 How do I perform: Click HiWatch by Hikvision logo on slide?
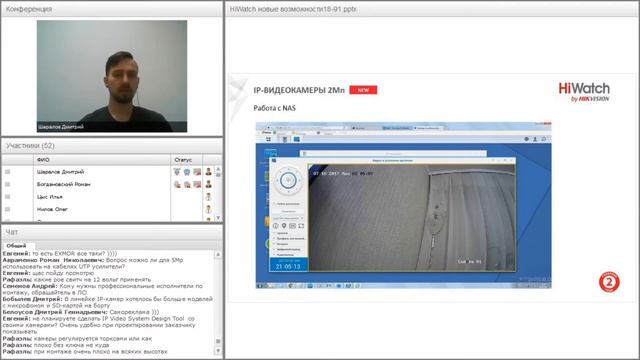point(584,92)
